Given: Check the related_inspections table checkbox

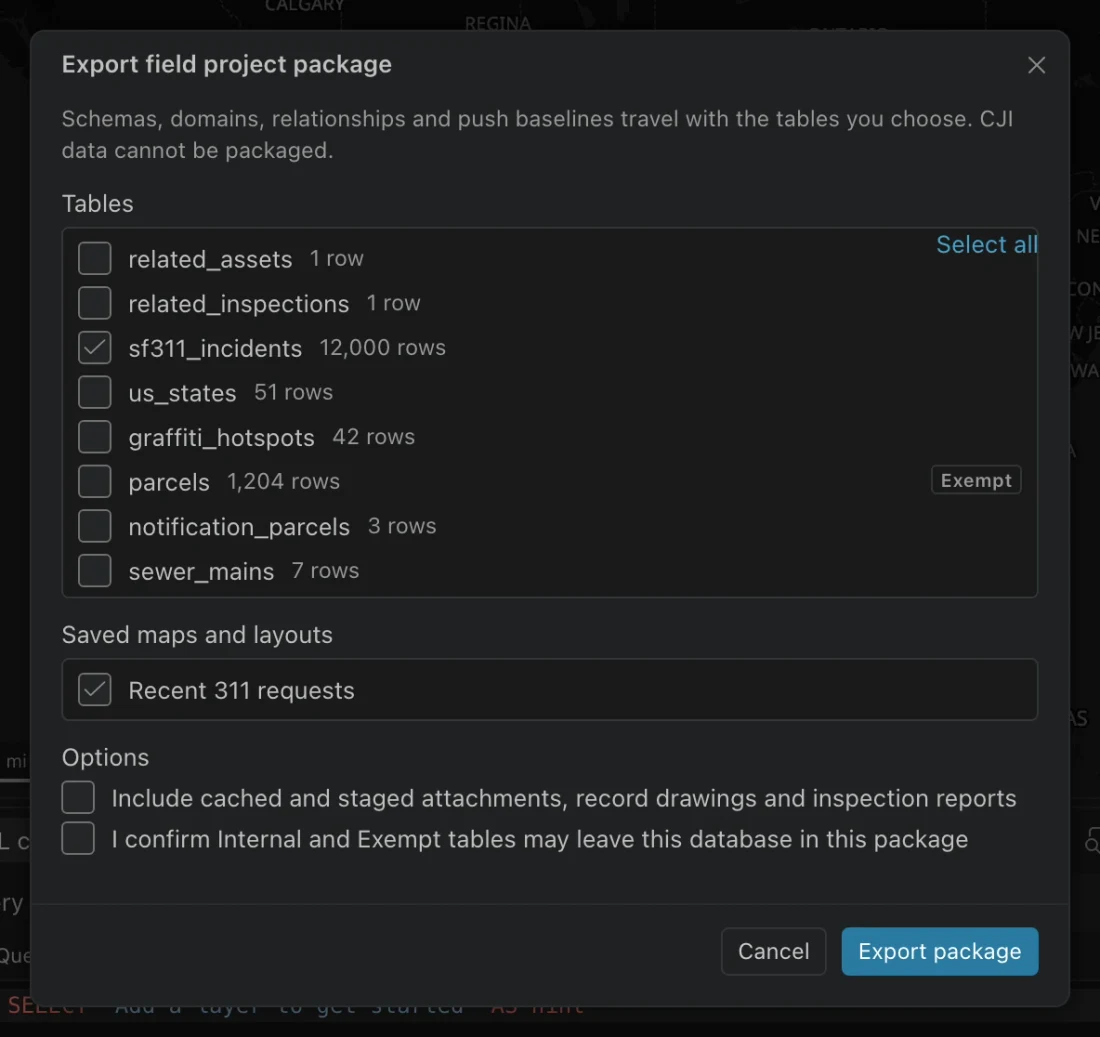Looking at the screenshot, I should point(95,303).
